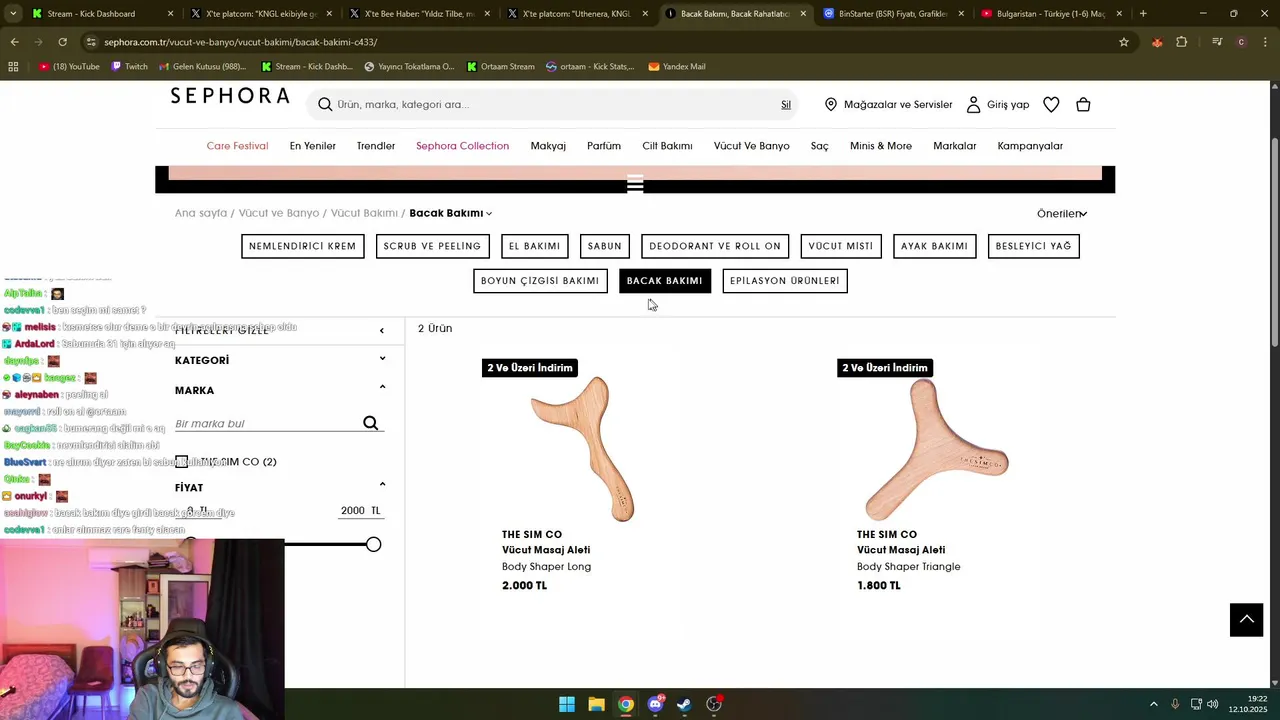Open browser extensions puzzle icon
1280x720 pixels.
[x=1182, y=42]
